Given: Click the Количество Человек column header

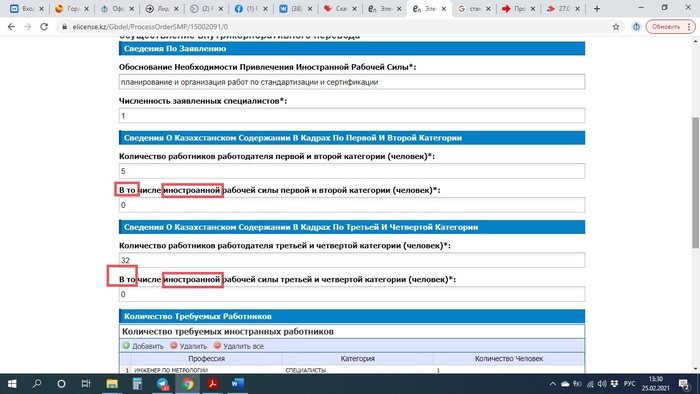Looking at the screenshot, I should point(508,358).
